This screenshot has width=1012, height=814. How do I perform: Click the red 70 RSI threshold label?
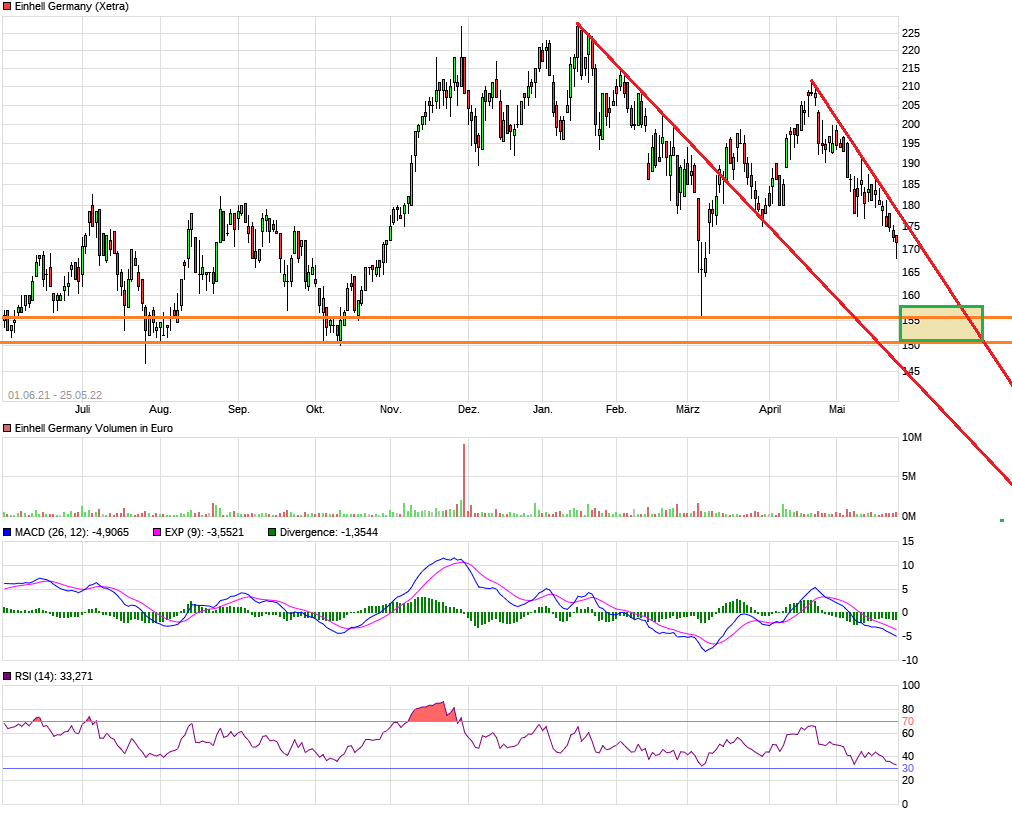pyautogui.click(x=907, y=721)
